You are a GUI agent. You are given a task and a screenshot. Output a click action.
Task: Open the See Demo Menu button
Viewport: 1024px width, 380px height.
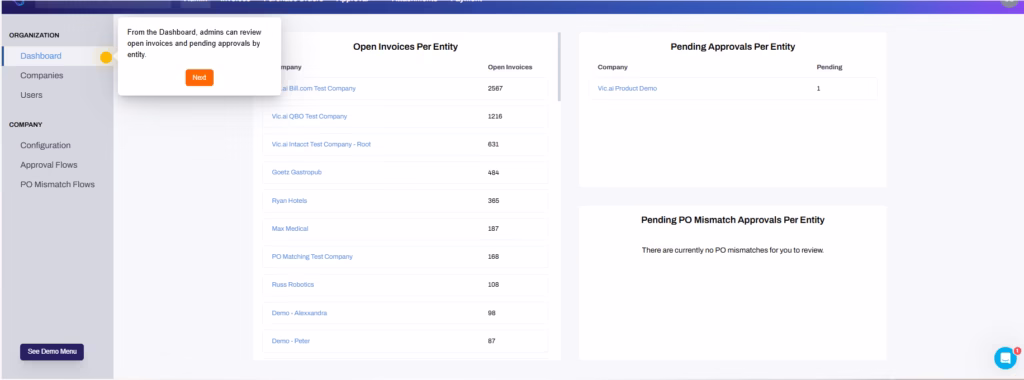(x=52, y=351)
